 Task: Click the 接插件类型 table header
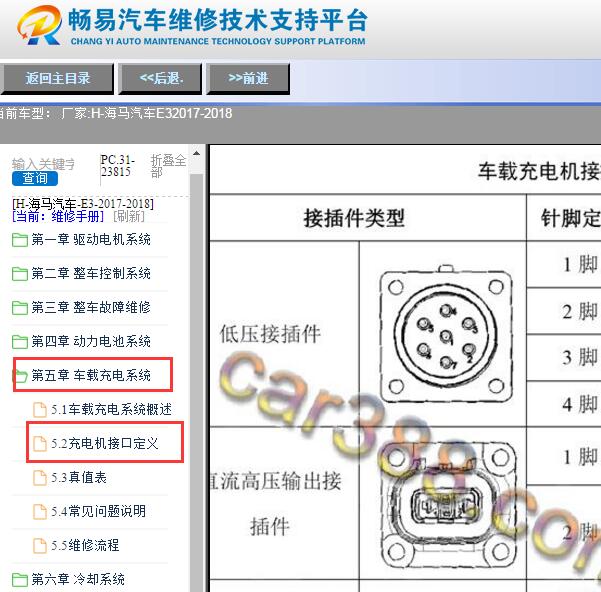[x=354, y=218]
